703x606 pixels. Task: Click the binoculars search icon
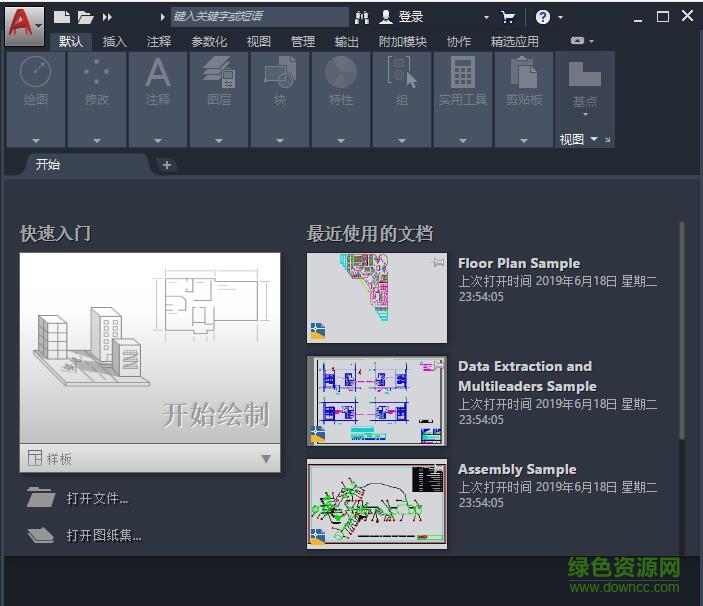[x=362, y=17]
